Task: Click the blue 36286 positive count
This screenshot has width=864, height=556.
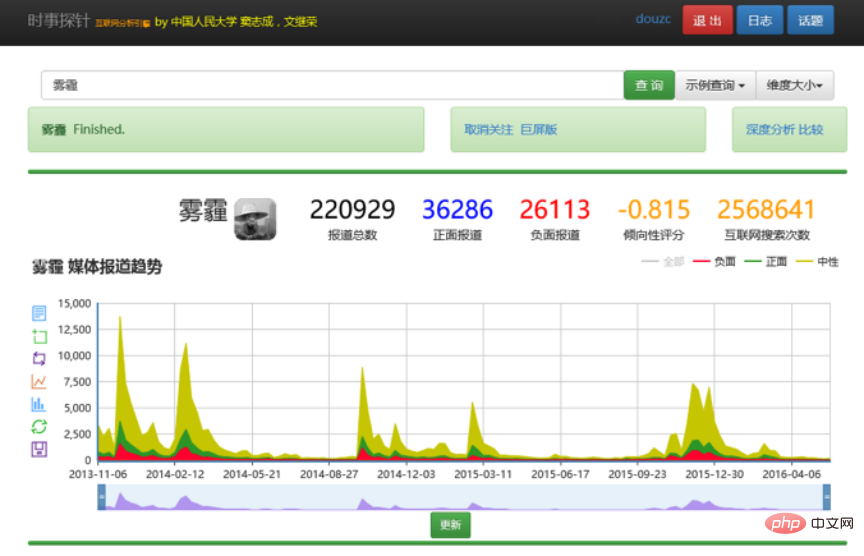Action: [457, 210]
